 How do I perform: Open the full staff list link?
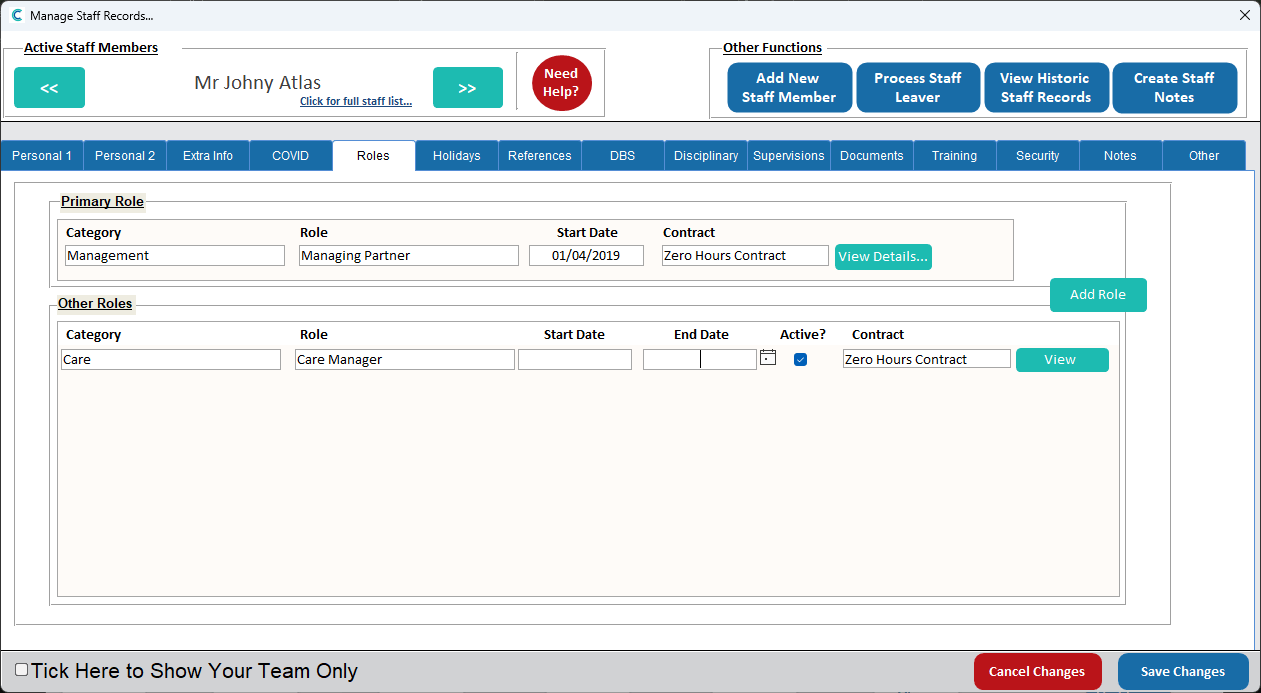click(x=356, y=102)
